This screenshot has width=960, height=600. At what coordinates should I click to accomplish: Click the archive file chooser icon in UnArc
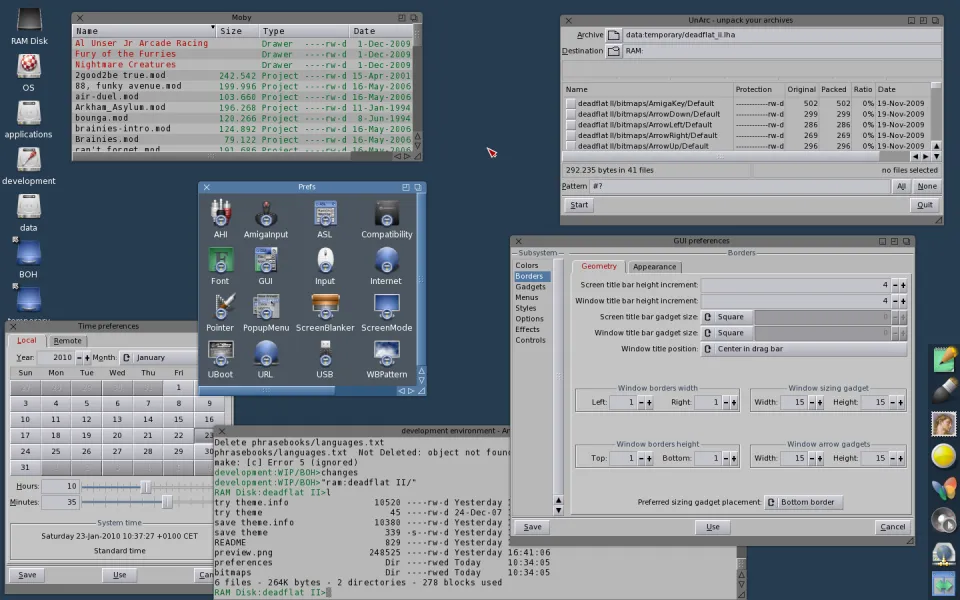pos(614,35)
